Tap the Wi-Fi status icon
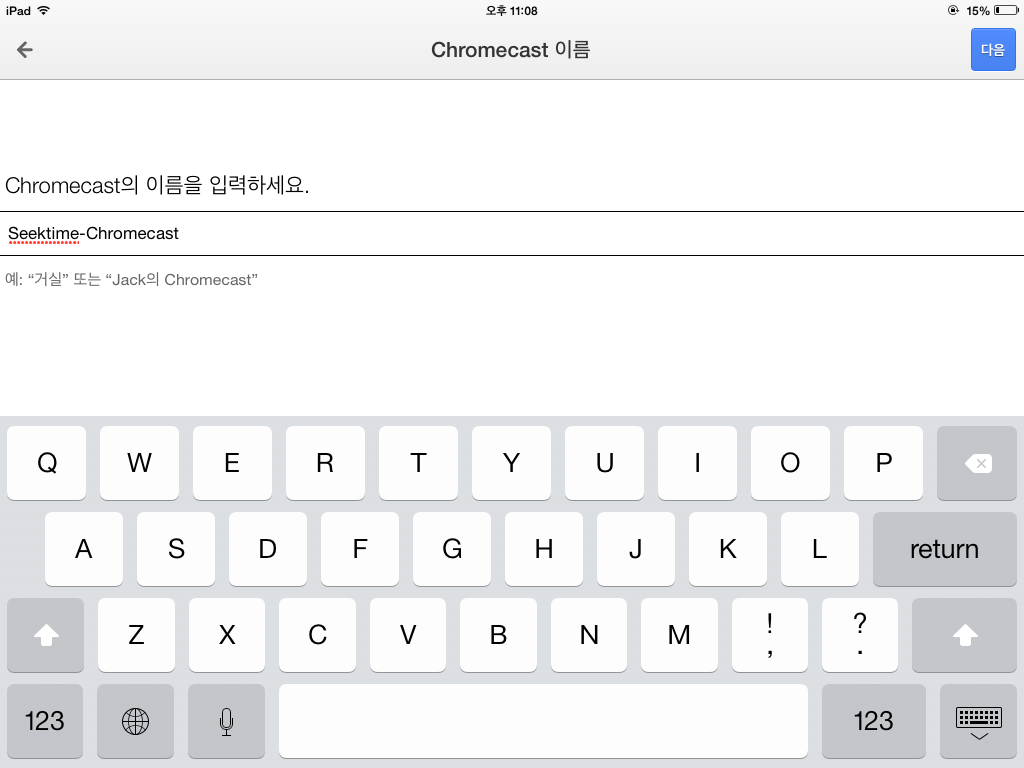The image size is (1024, 768). point(44,10)
